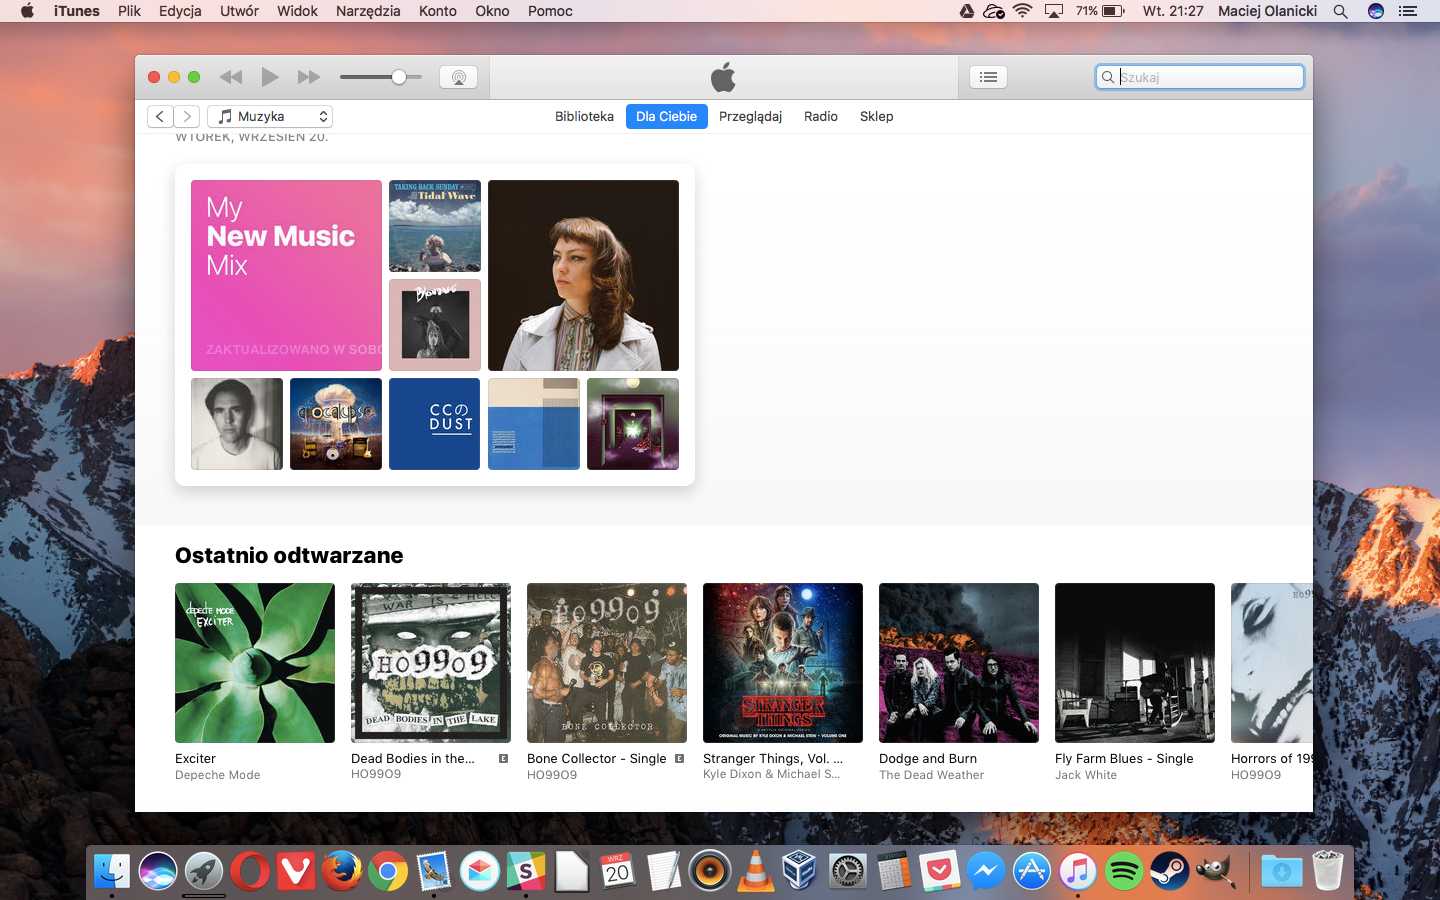Open Finder from the Dock

[x=112, y=872]
